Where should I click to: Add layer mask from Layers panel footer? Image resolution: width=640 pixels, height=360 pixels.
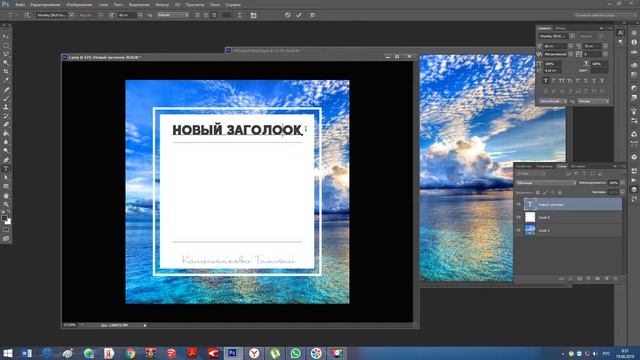[x=580, y=279]
